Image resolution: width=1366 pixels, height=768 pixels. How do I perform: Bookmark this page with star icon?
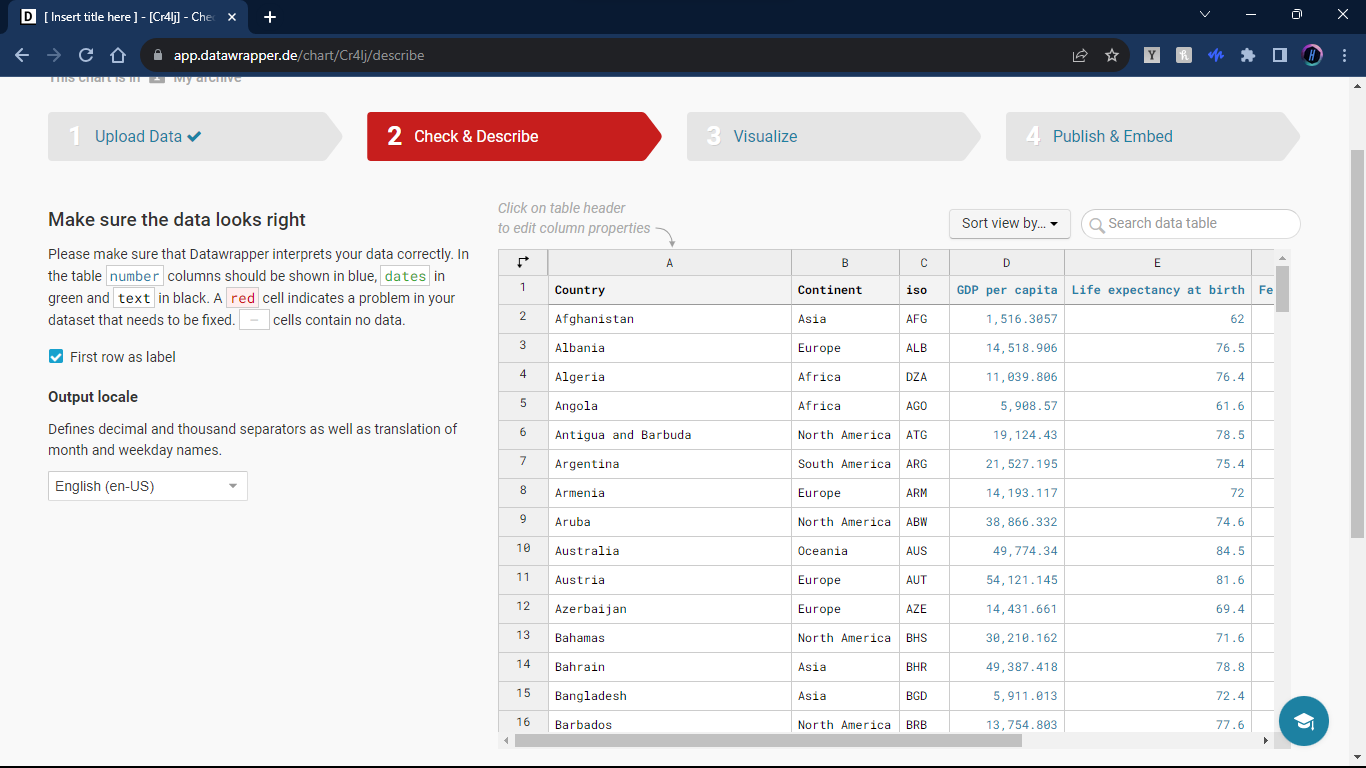[x=1112, y=55]
